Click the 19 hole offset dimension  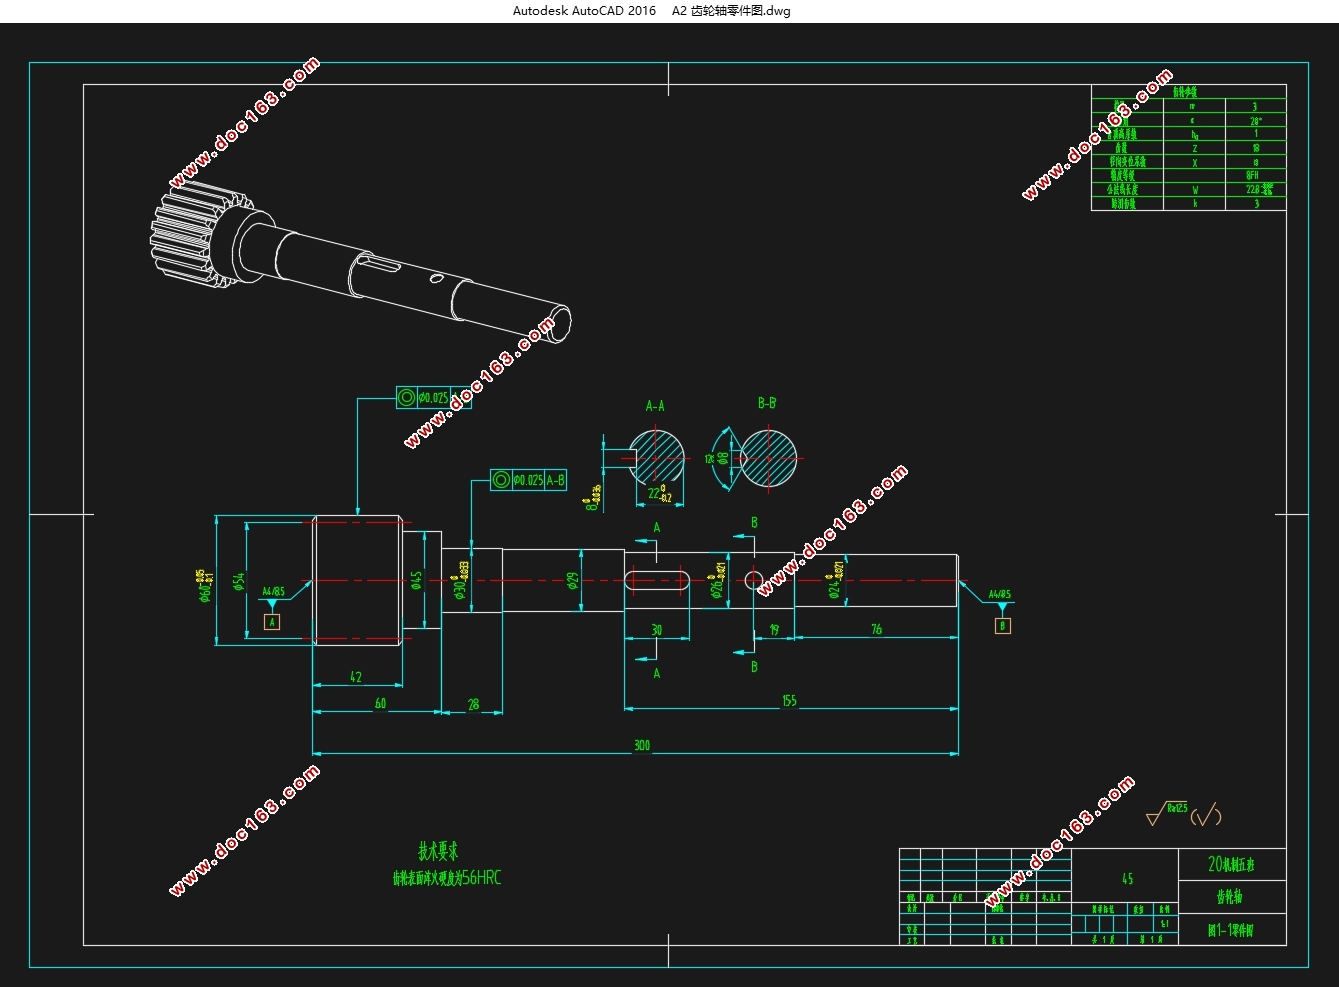[773, 630]
